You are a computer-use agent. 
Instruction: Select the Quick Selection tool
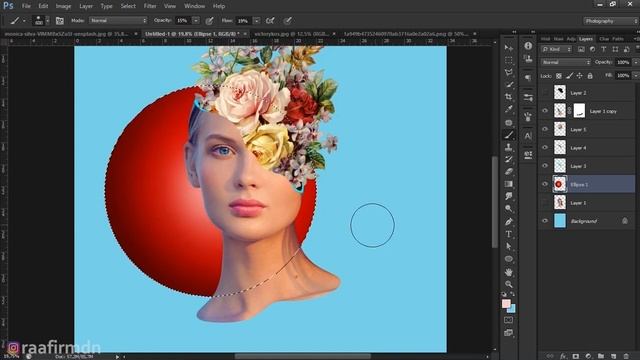[x=509, y=84]
